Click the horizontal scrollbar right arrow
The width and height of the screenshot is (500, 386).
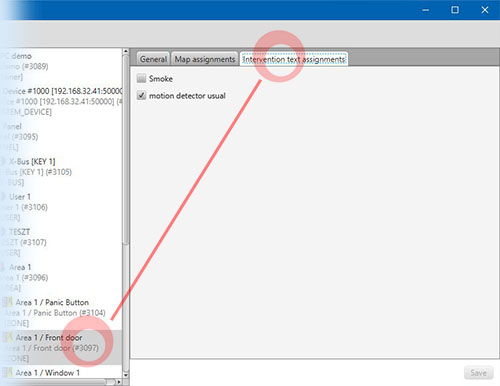click(x=119, y=382)
